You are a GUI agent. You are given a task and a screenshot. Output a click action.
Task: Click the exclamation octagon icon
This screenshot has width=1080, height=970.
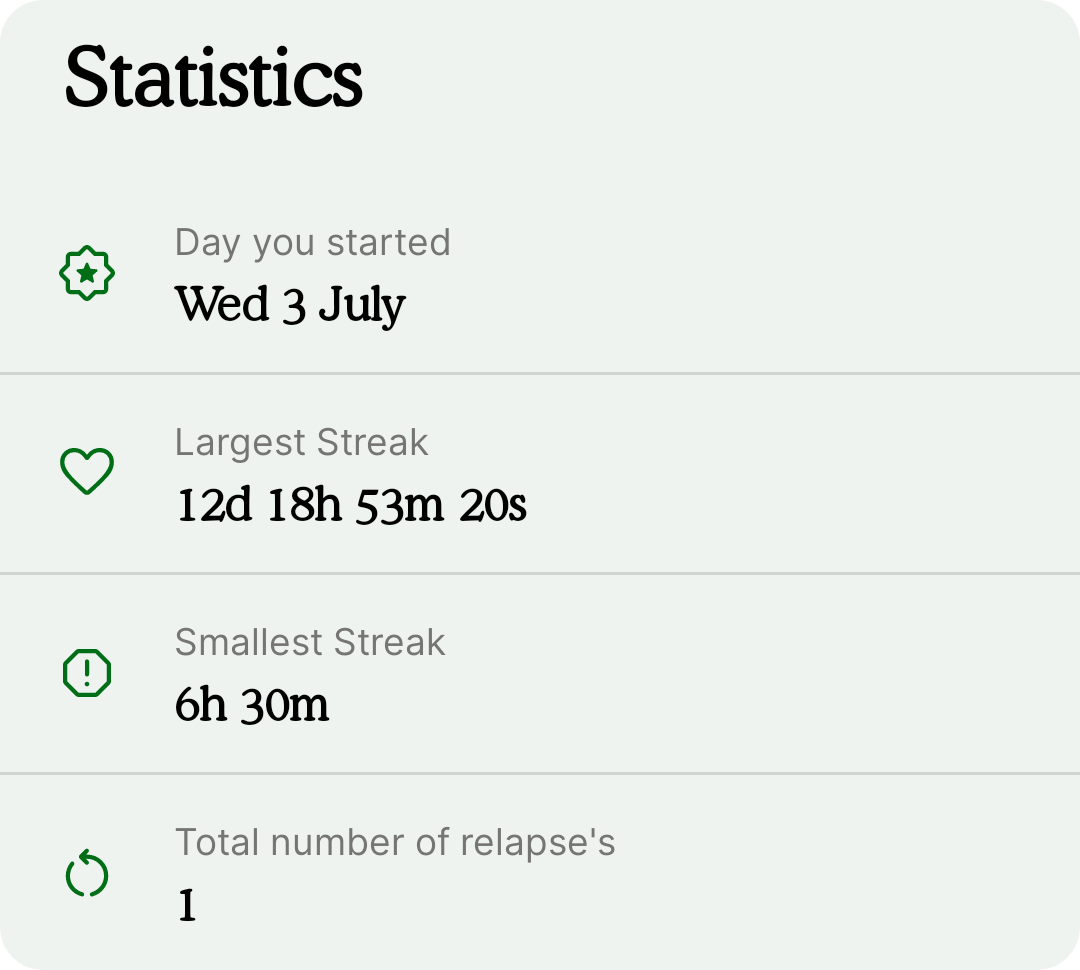(87, 672)
